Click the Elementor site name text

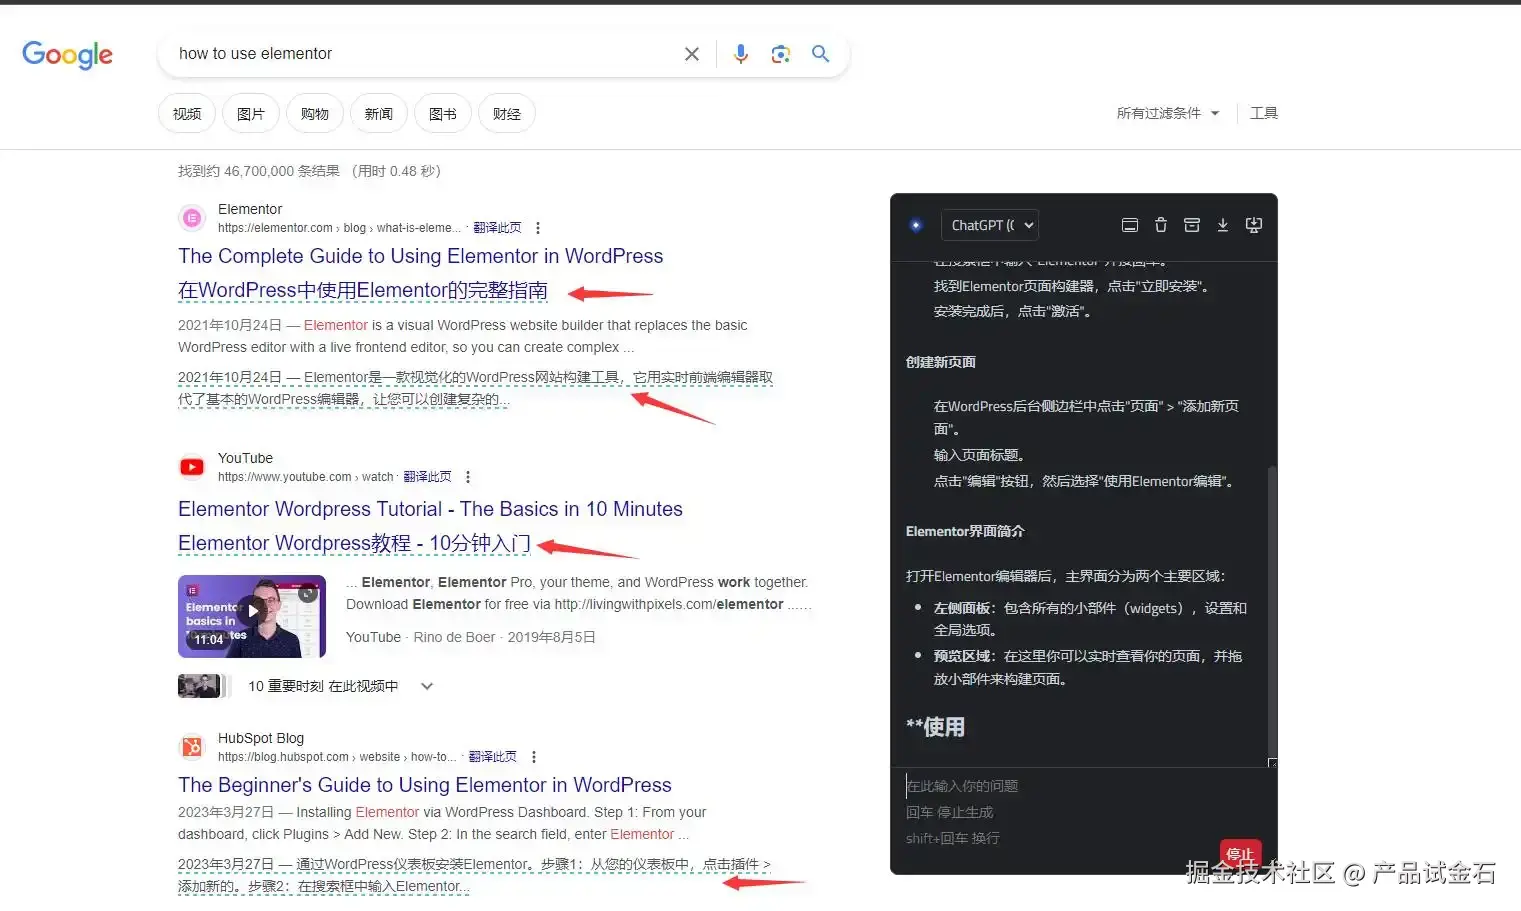click(250, 209)
